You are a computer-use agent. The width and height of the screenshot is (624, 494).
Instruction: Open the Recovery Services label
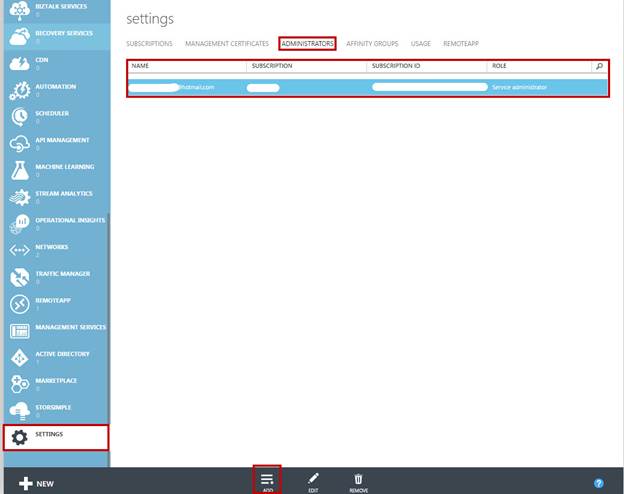pos(64,33)
